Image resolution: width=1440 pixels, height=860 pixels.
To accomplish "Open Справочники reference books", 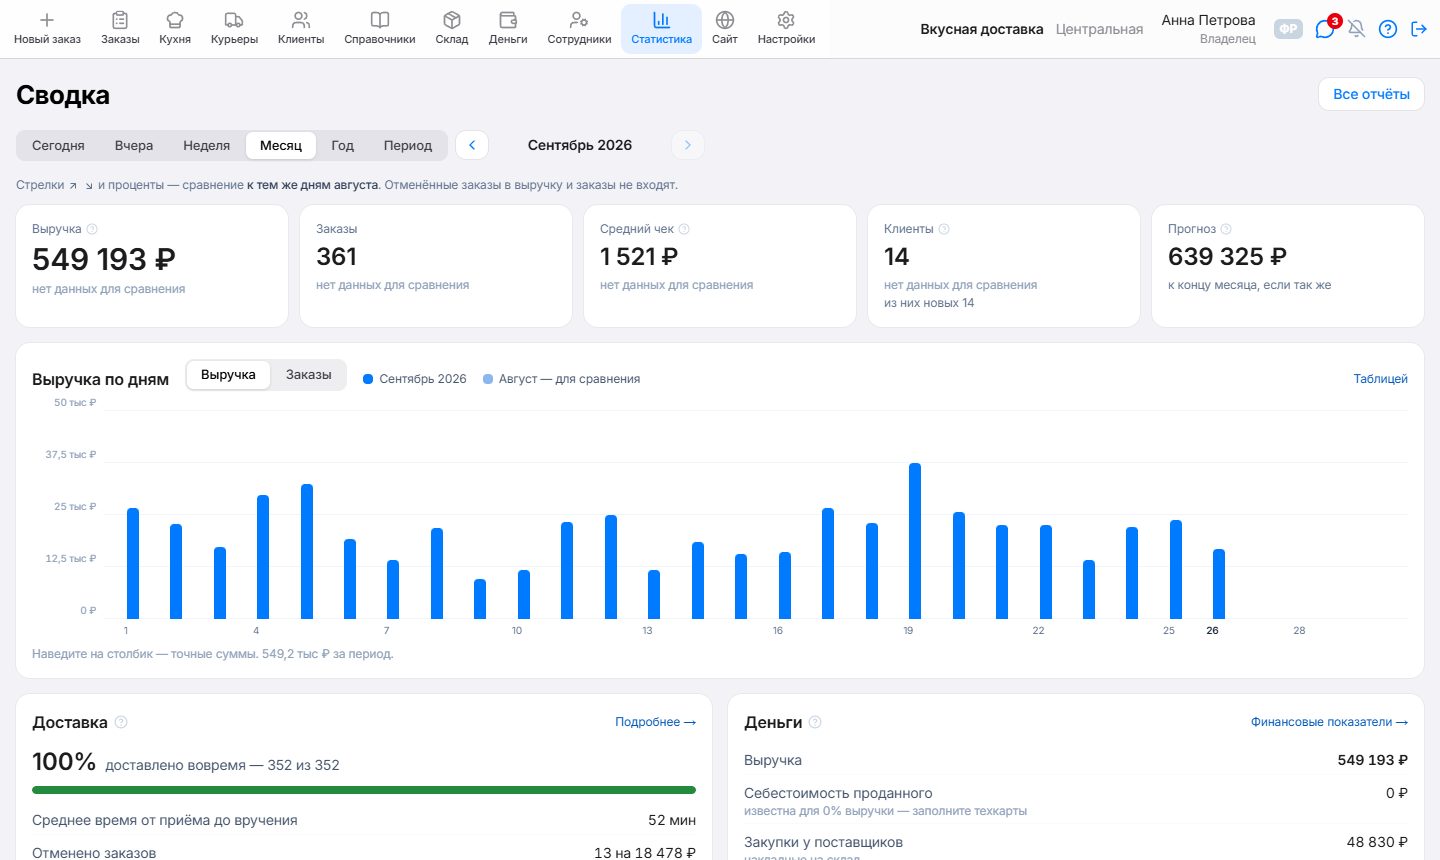I will [x=380, y=29].
